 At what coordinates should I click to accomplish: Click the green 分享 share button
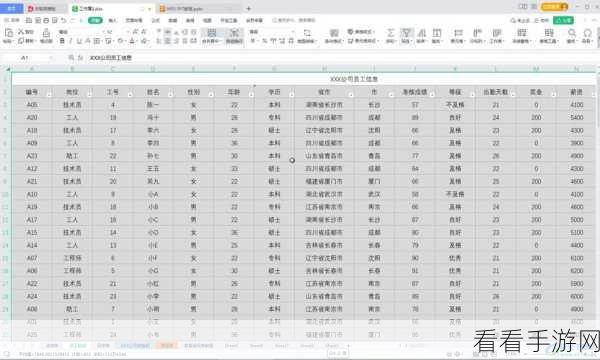pos(564,20)
